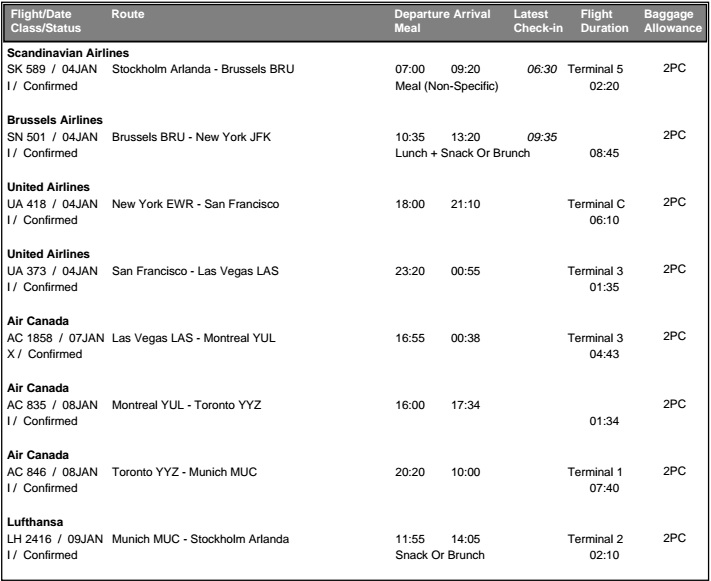
Task: Click the Lufthansa carrier name
Action: coord(36,523)
